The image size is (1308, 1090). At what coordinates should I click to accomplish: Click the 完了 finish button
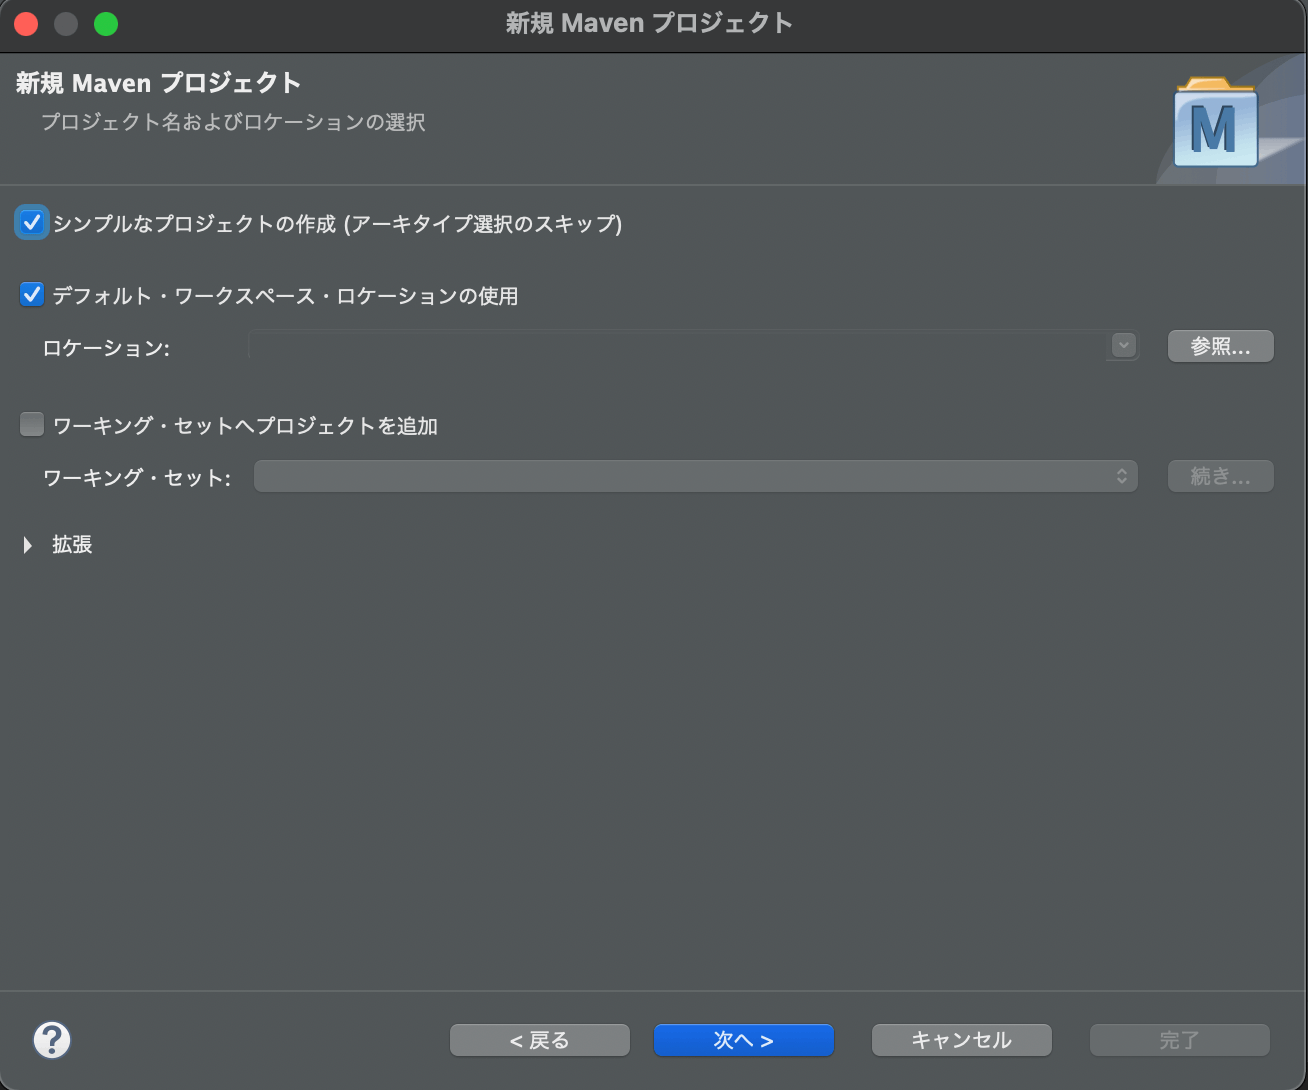[x=1179, y=1040]
